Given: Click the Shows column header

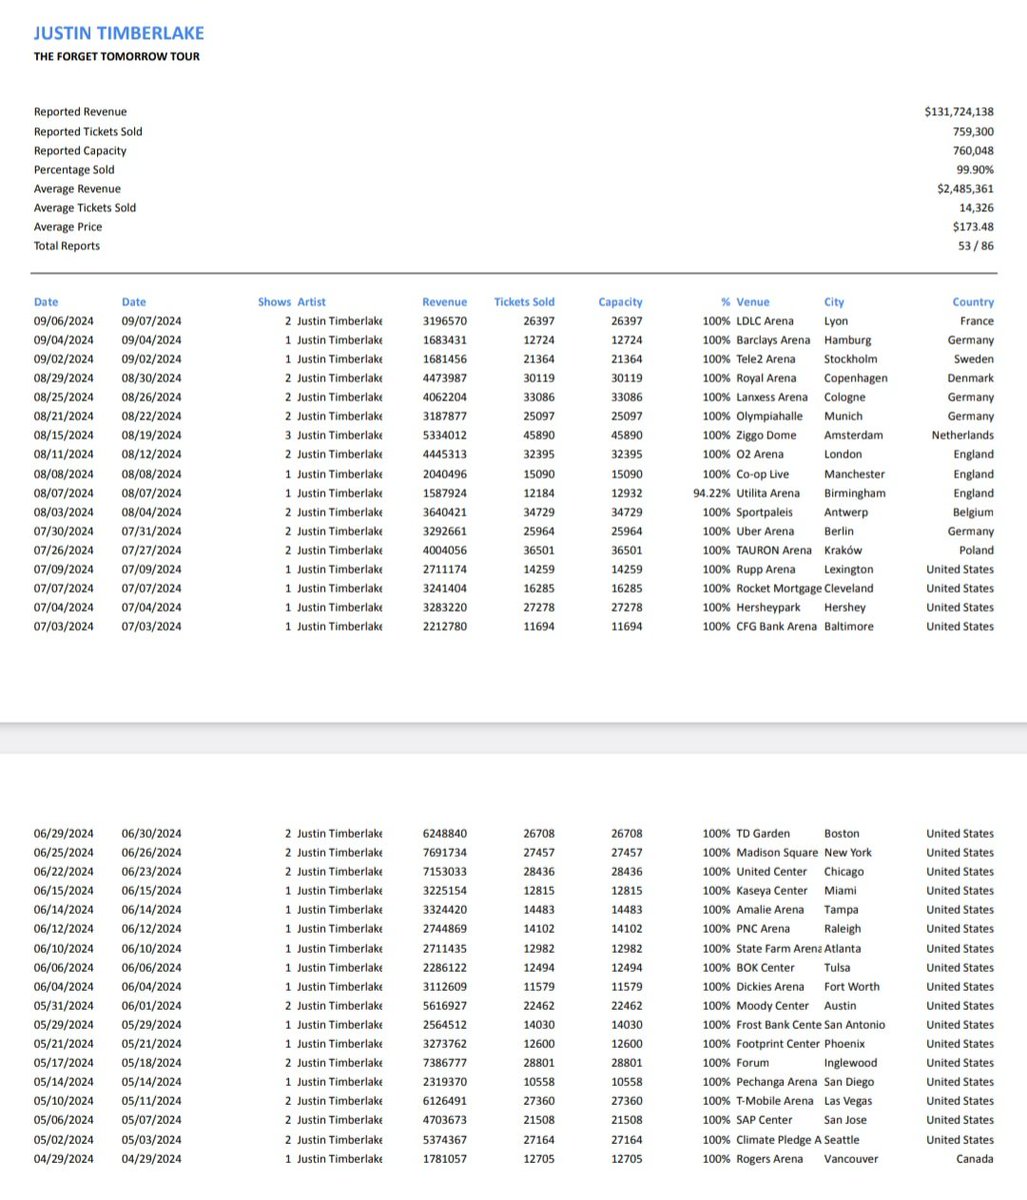Looking at the screenshot, I should coord(274,302).
